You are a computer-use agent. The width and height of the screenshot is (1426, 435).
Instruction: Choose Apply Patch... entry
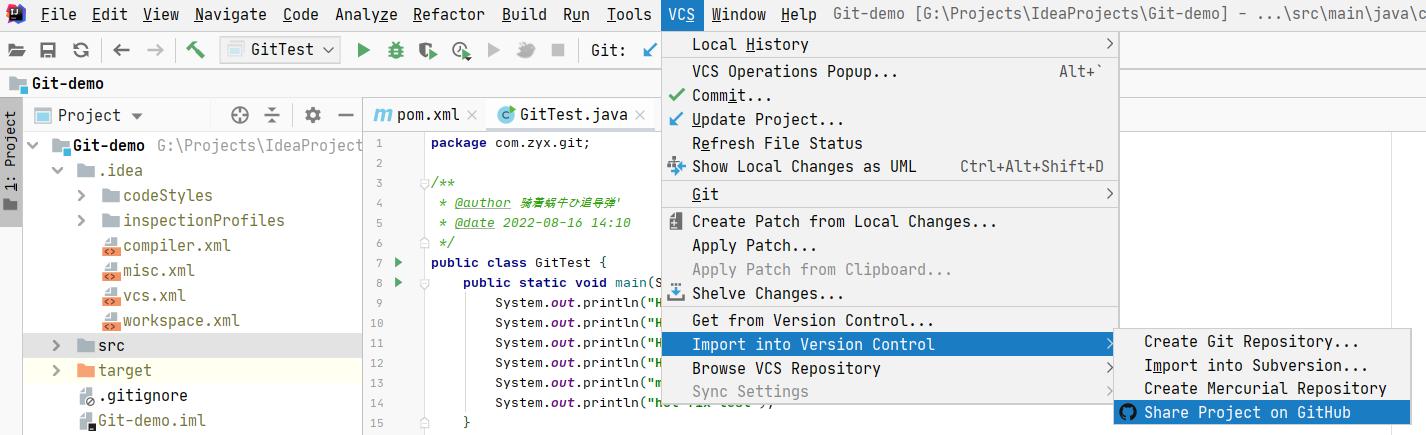890,246
